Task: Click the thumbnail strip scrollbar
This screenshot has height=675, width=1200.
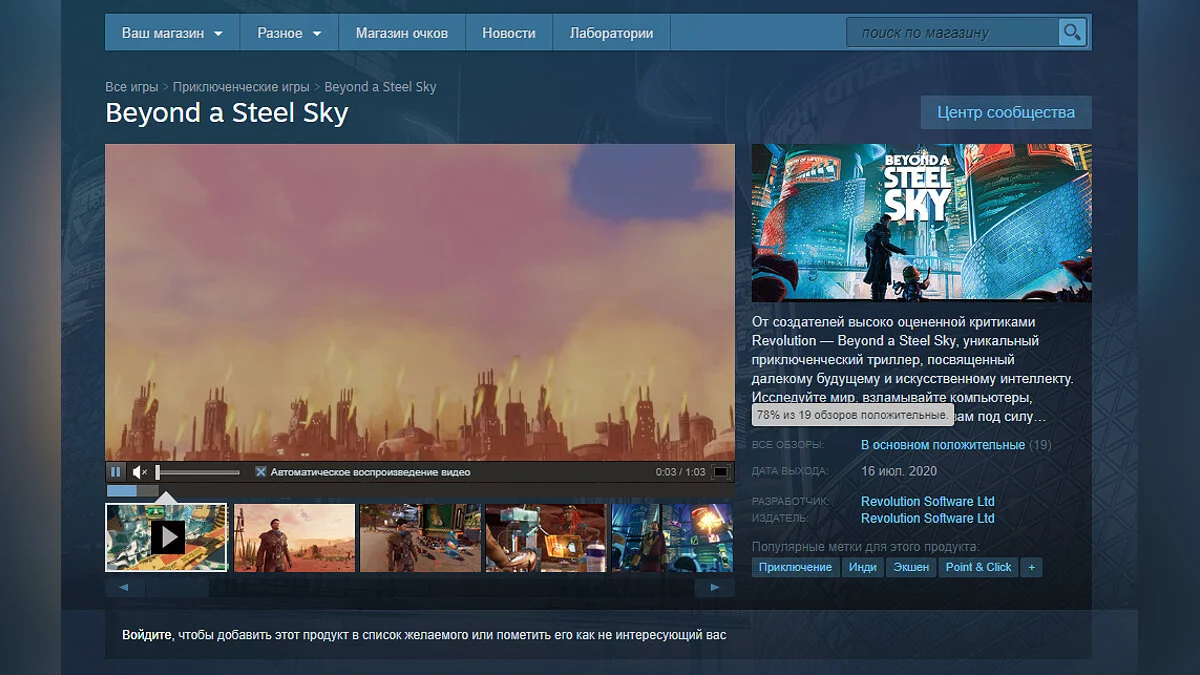Action: coord(420,588)
